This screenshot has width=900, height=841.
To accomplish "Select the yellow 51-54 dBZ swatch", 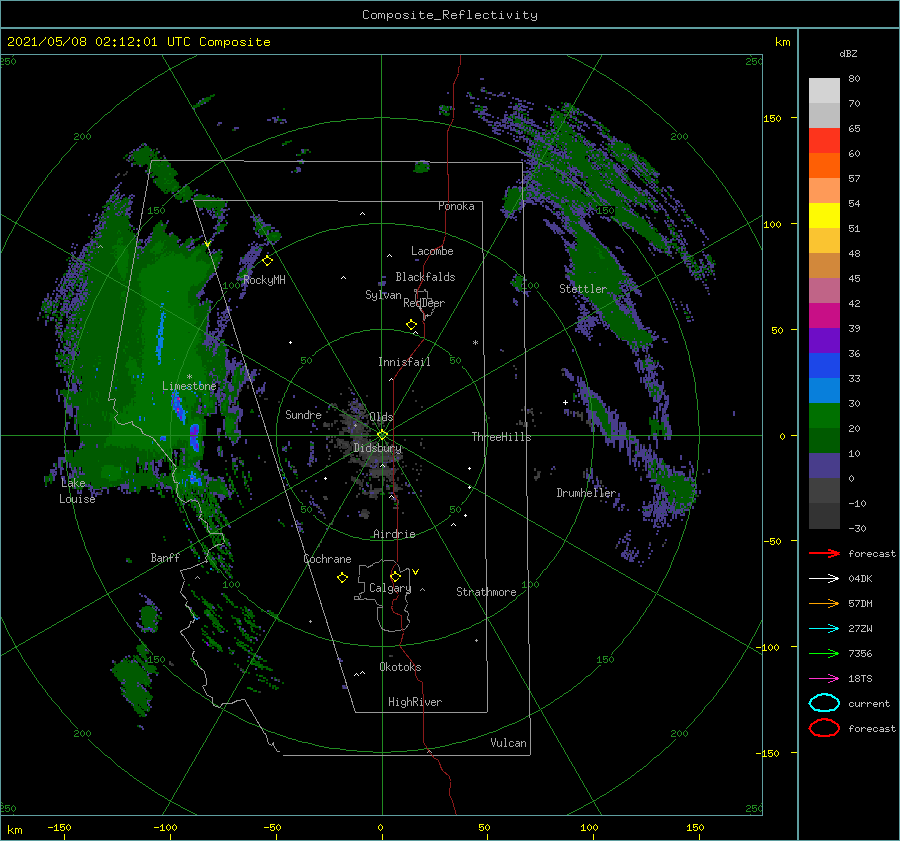I will (x=824, y=216).
